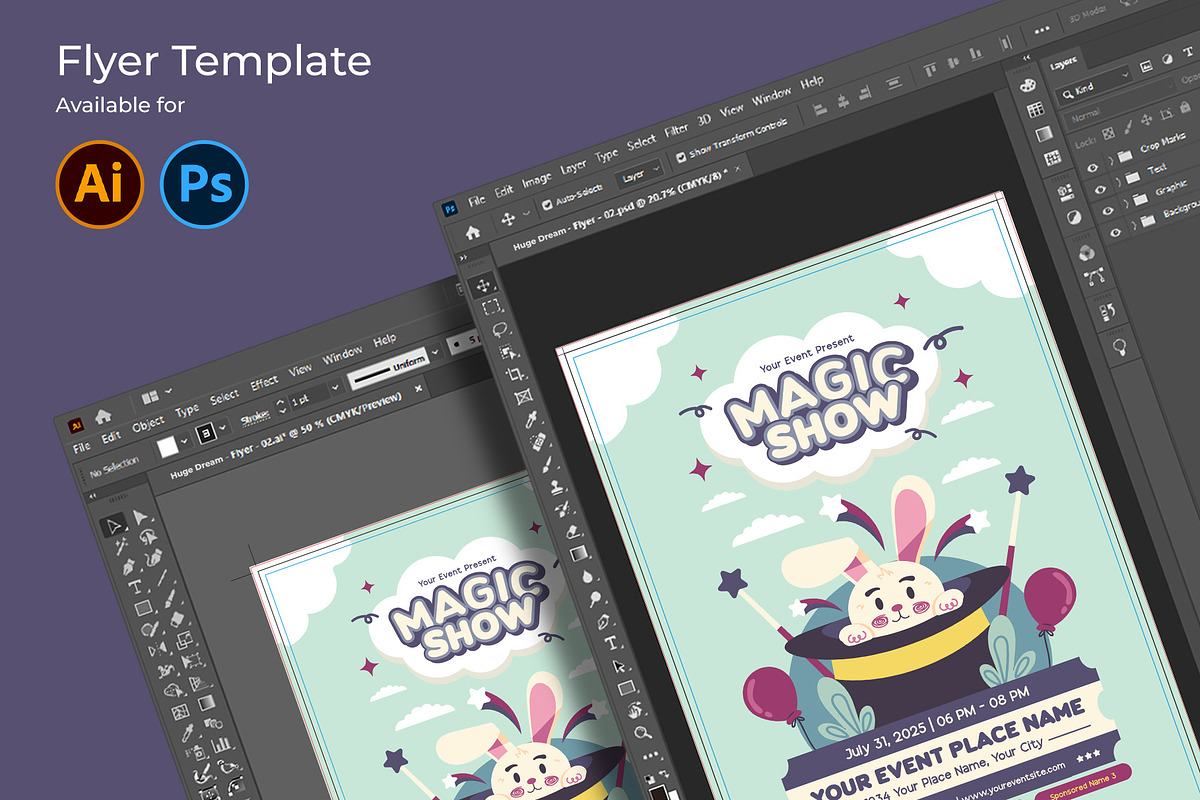Close the Flyer - 02.ai document tab
The height and width of the screenshot is (800, 1200).
pyautogui.click(x=419, y=388)
